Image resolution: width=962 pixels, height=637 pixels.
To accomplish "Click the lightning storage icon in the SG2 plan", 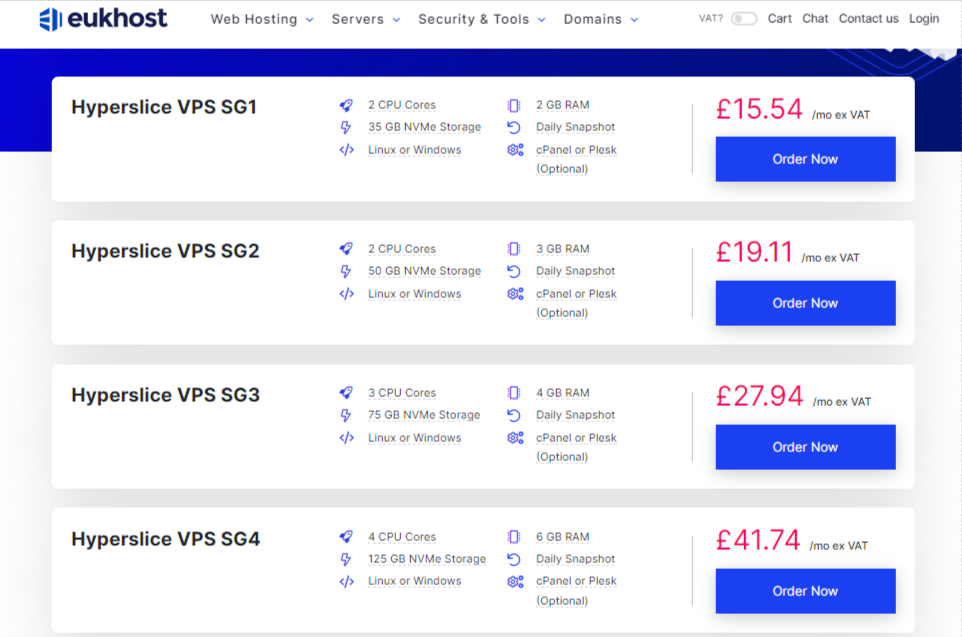I will [x=346, y=271].
